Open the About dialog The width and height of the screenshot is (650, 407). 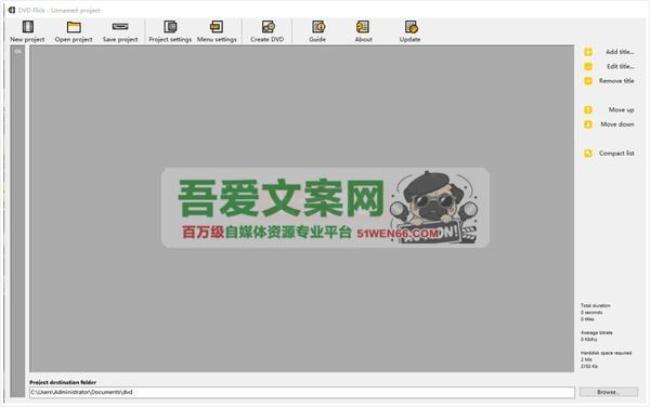click(363, 31)
